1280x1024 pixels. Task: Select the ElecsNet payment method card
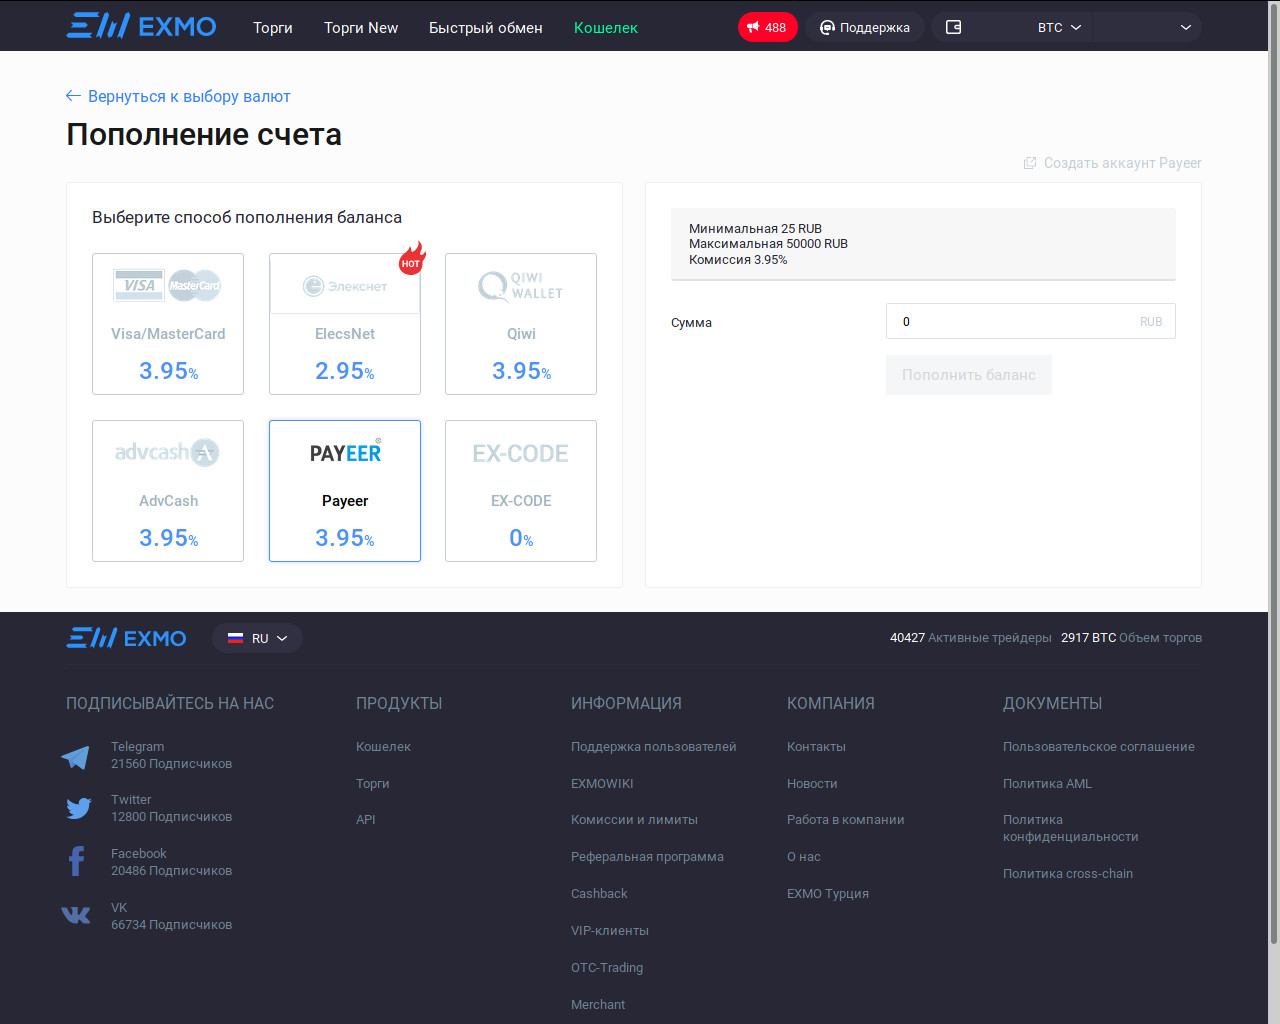pos(345,324)
